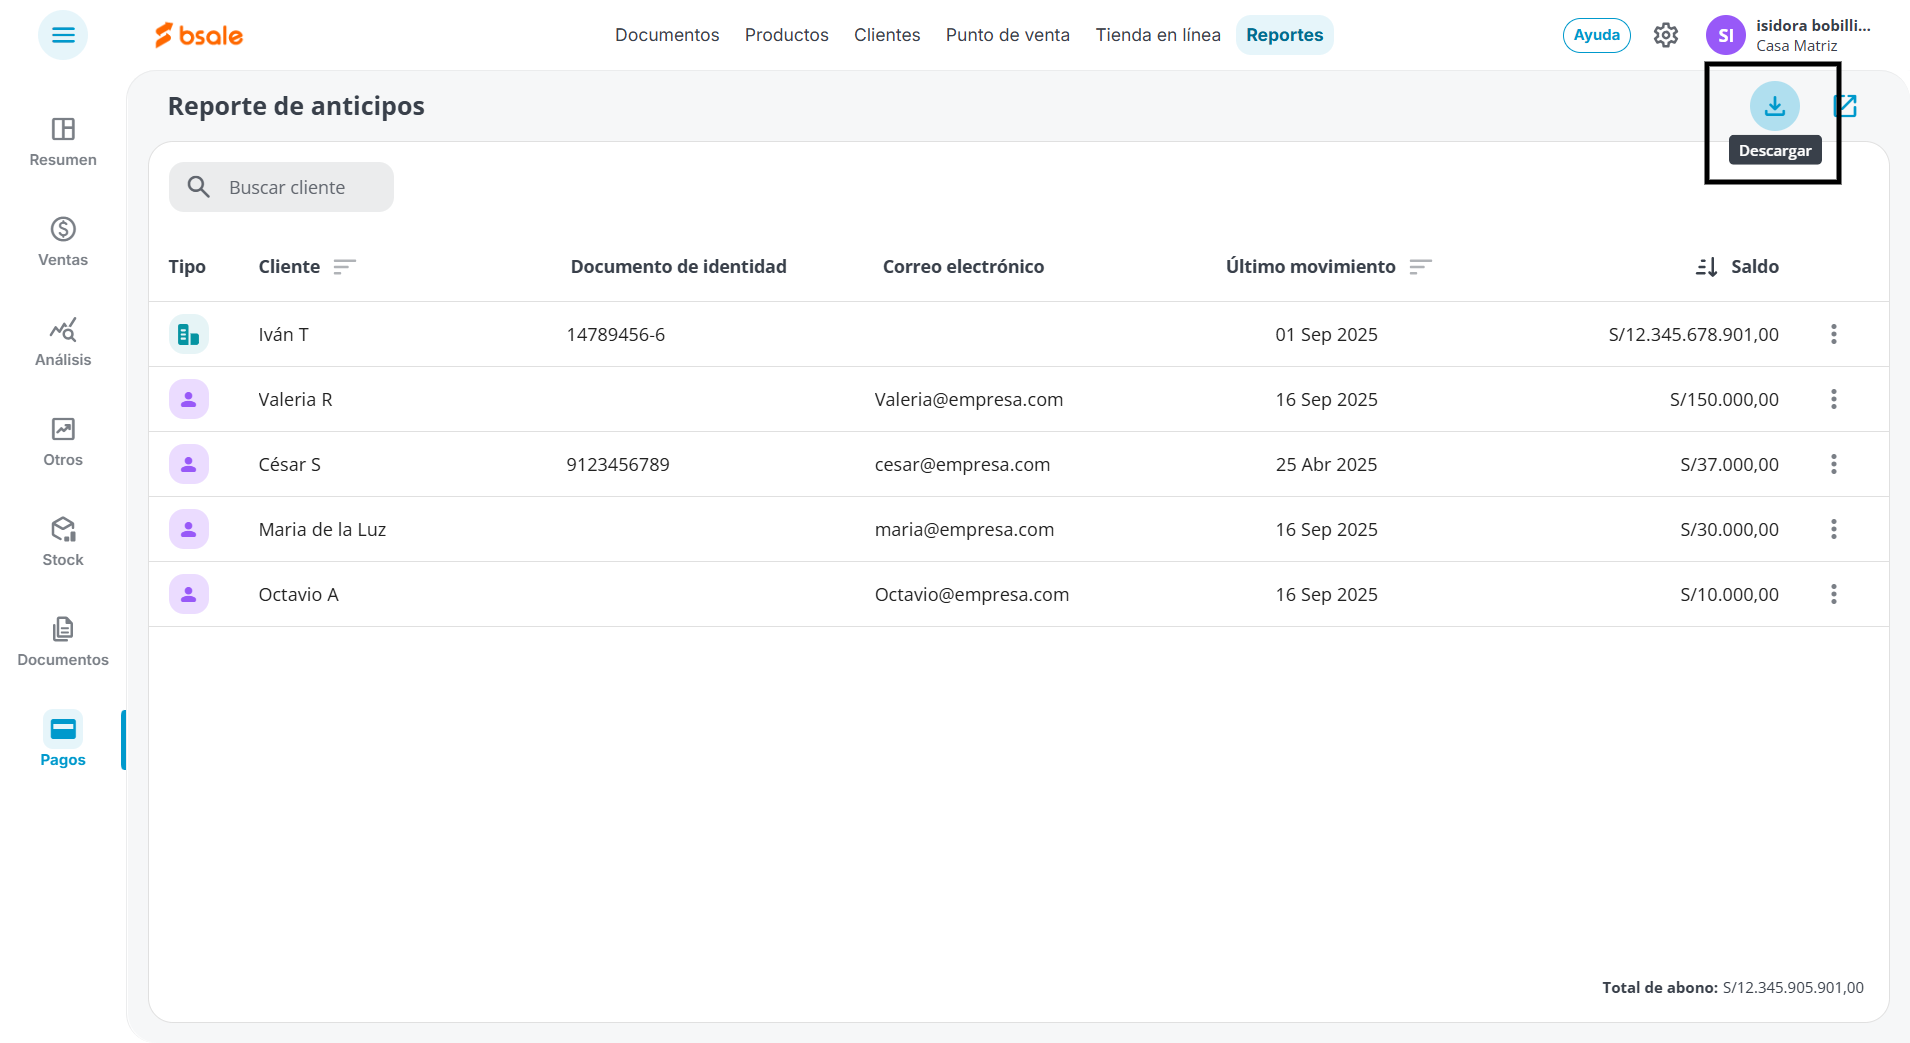Screen dimensions: 1910x1043
Task: Click Correo electrónico column header
Action: (x=963, y=266)
